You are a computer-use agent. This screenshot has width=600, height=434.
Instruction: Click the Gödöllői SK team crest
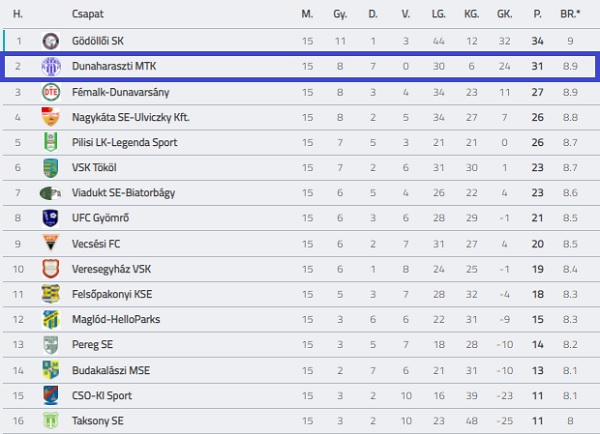point(50,41)
